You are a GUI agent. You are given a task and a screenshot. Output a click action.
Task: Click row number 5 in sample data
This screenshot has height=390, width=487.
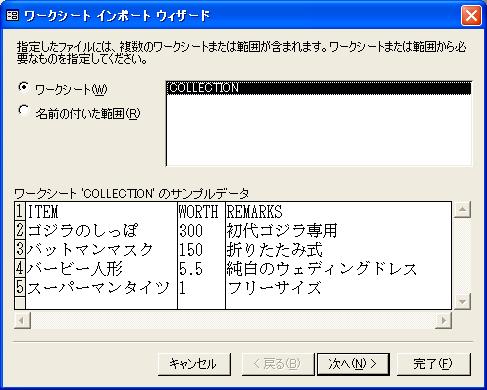click(x=20, y=287)
